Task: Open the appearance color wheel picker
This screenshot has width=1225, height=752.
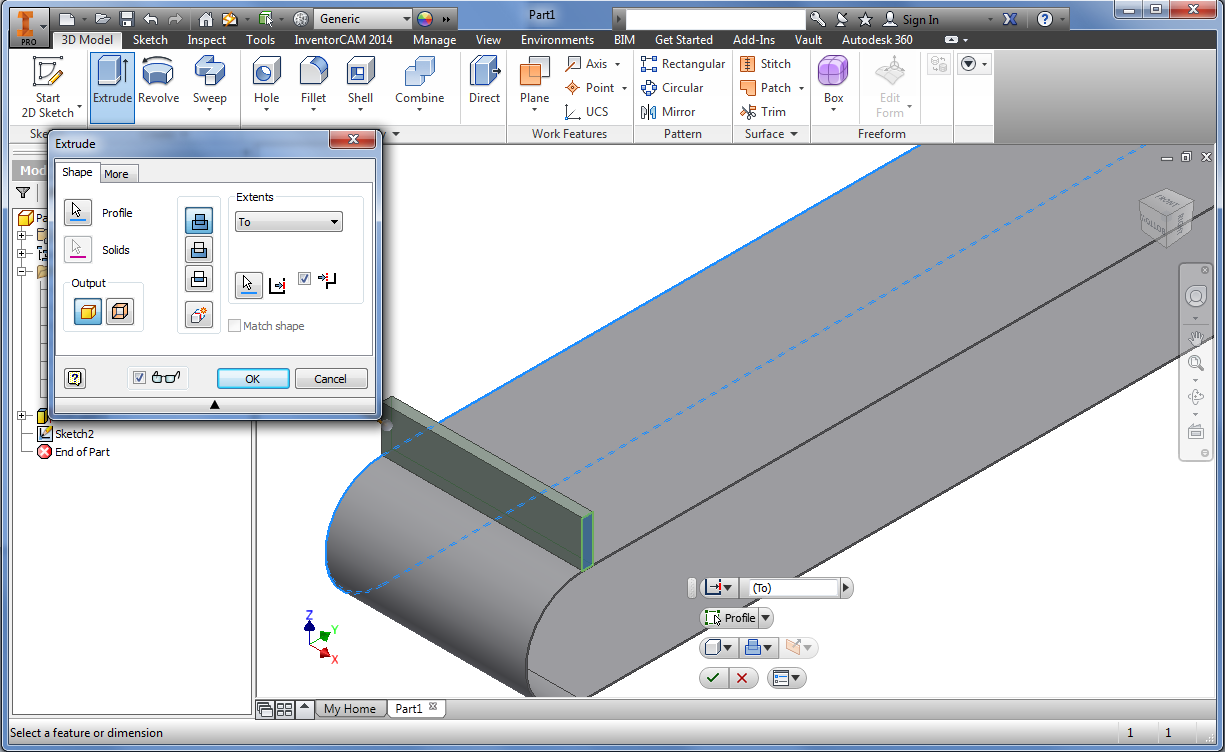Action: [425, 19]
